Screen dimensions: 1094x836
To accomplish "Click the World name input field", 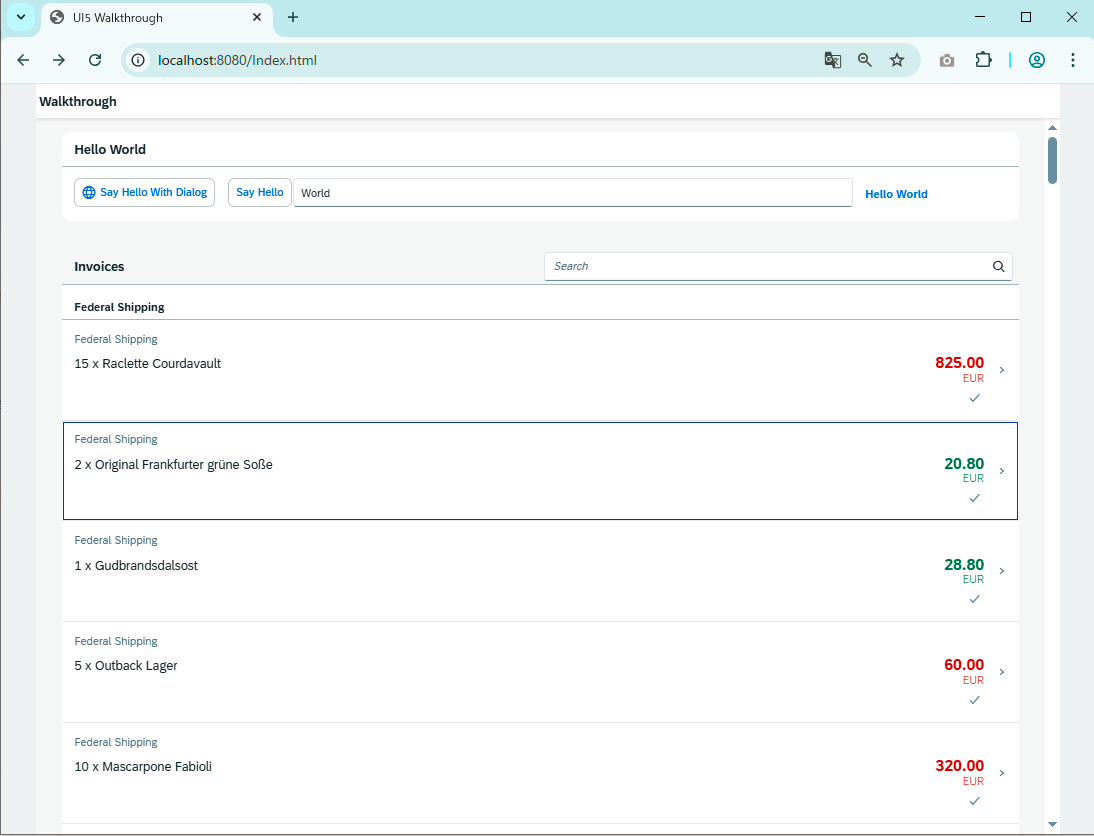I will coord(573,193).
